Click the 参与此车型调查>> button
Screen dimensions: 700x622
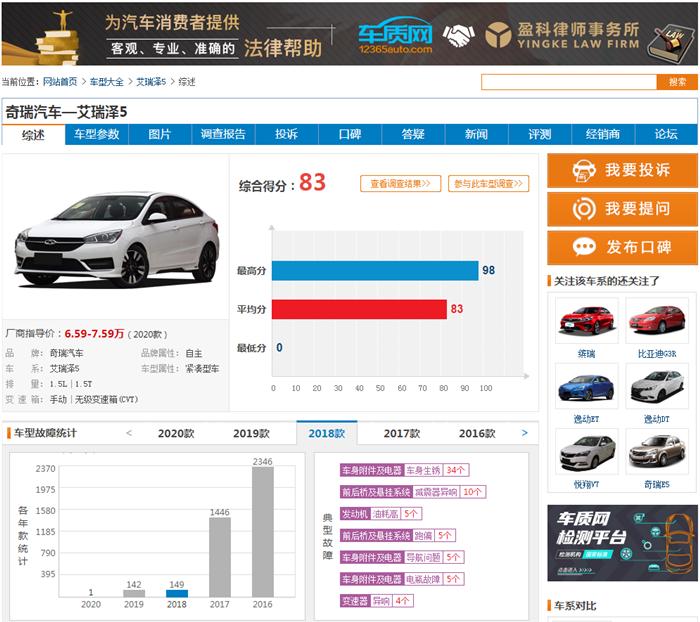tap(488, 184)
